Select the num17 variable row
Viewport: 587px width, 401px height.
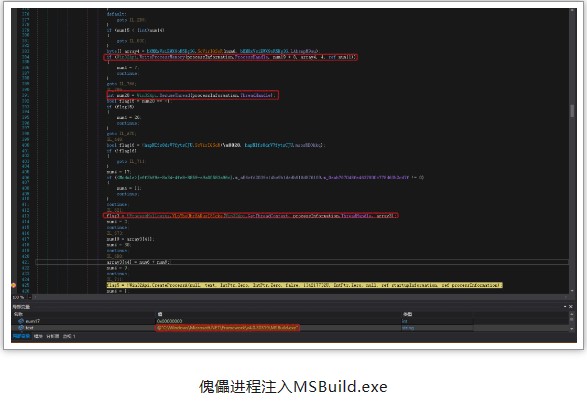tap(291, 321)
